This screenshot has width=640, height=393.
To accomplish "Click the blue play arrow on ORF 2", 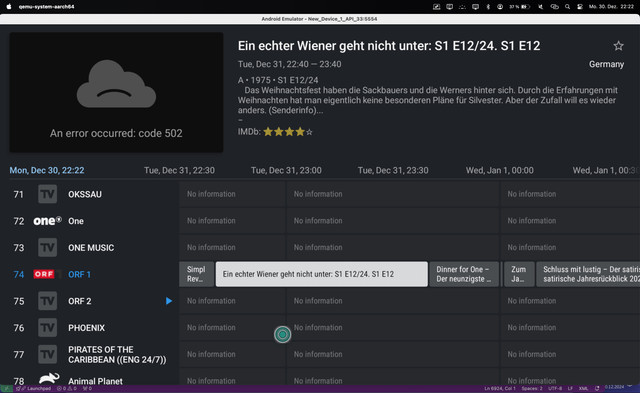I will point(169,301).
